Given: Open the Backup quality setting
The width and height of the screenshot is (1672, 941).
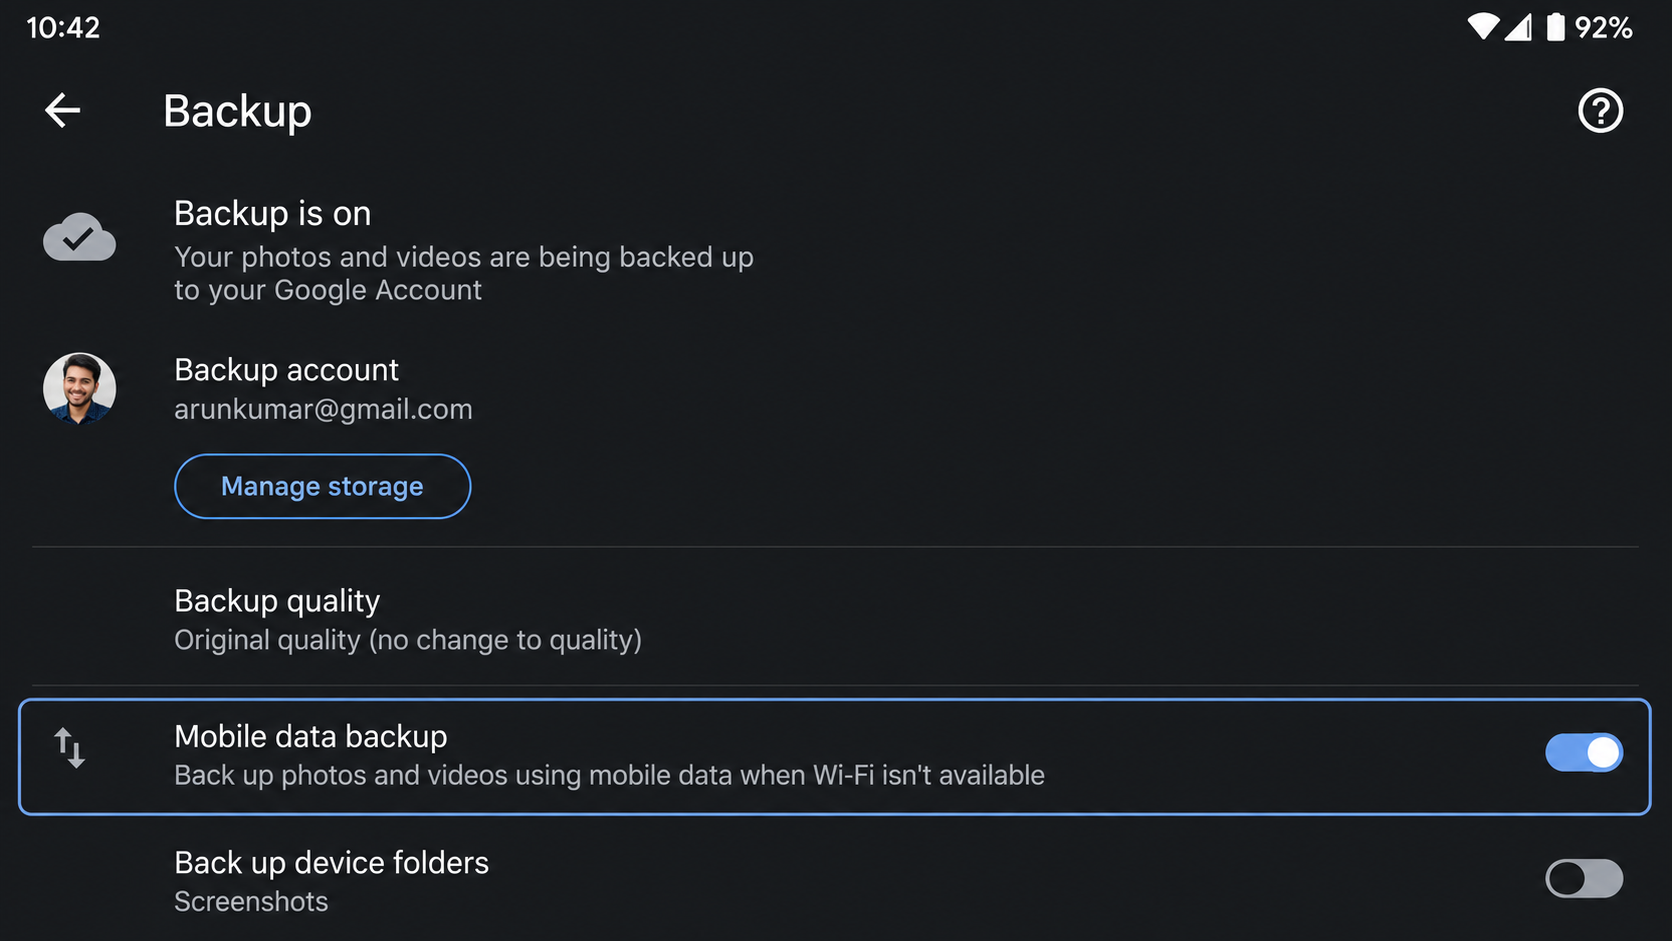Looking at the screenshot, I should (835, 619).
